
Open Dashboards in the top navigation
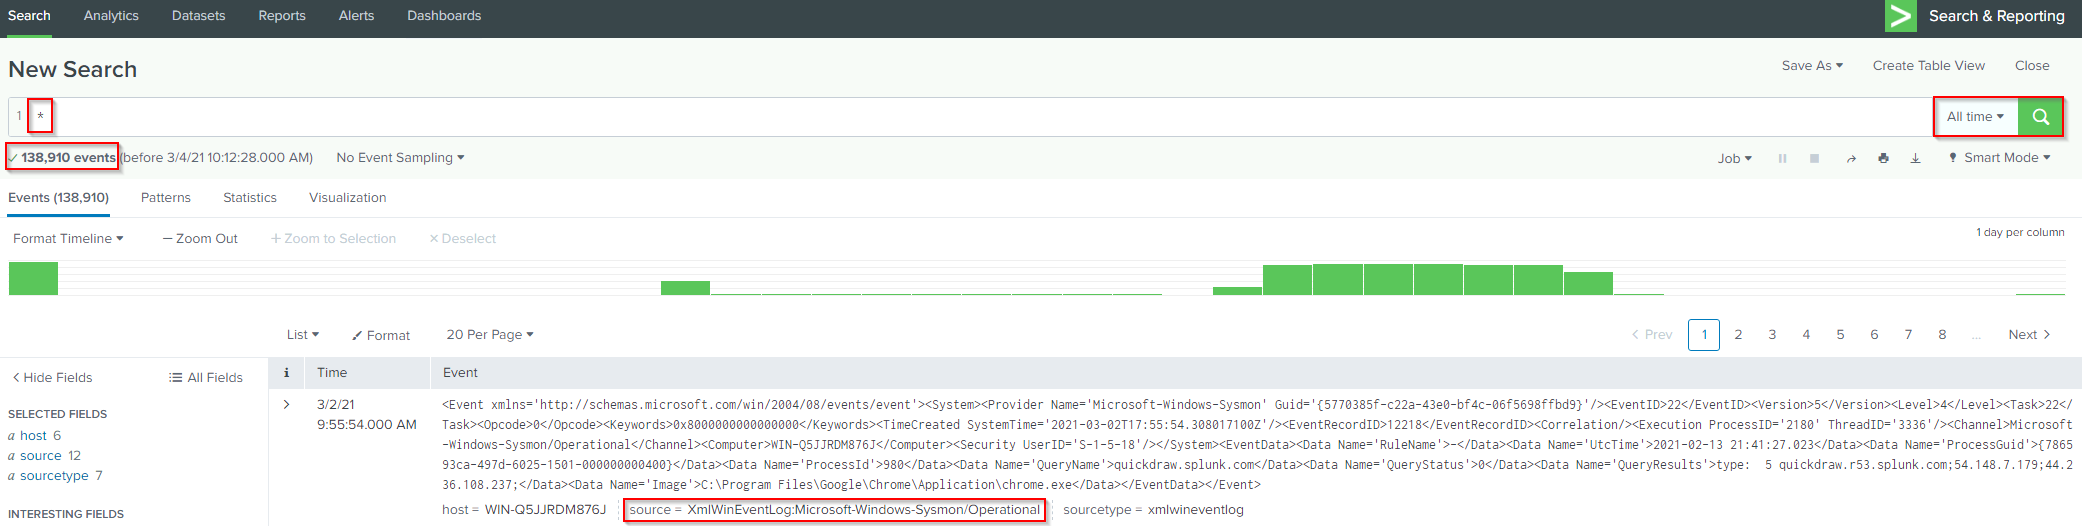click(x=444, y=16)
